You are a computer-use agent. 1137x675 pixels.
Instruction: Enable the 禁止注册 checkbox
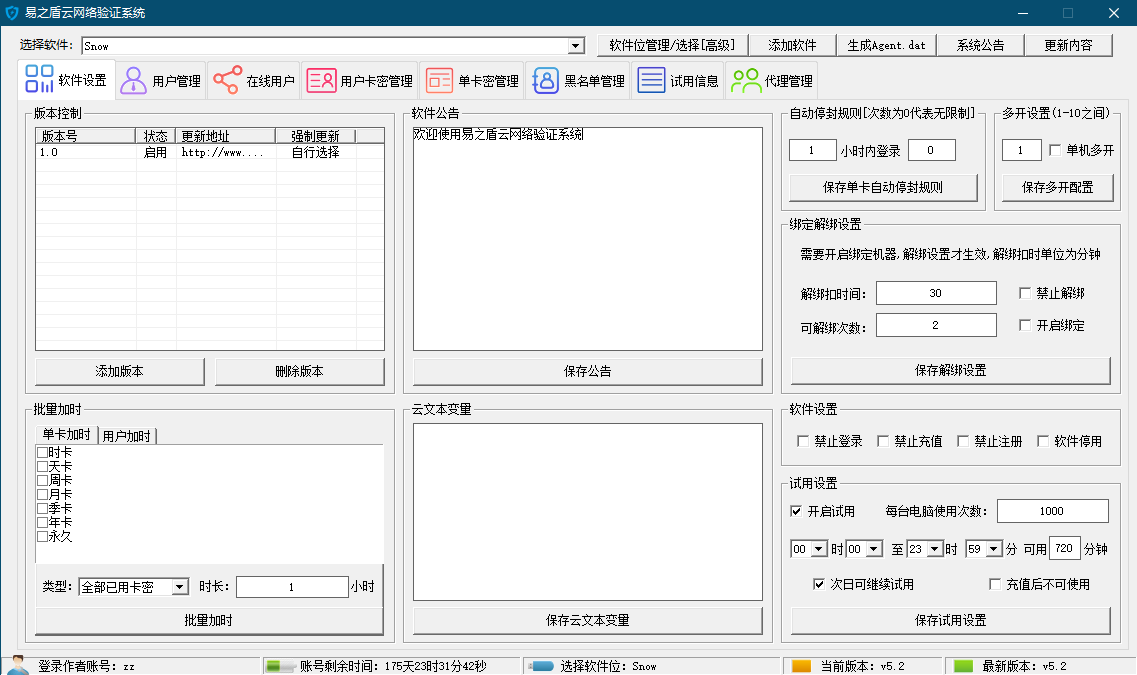click(963, 441)
